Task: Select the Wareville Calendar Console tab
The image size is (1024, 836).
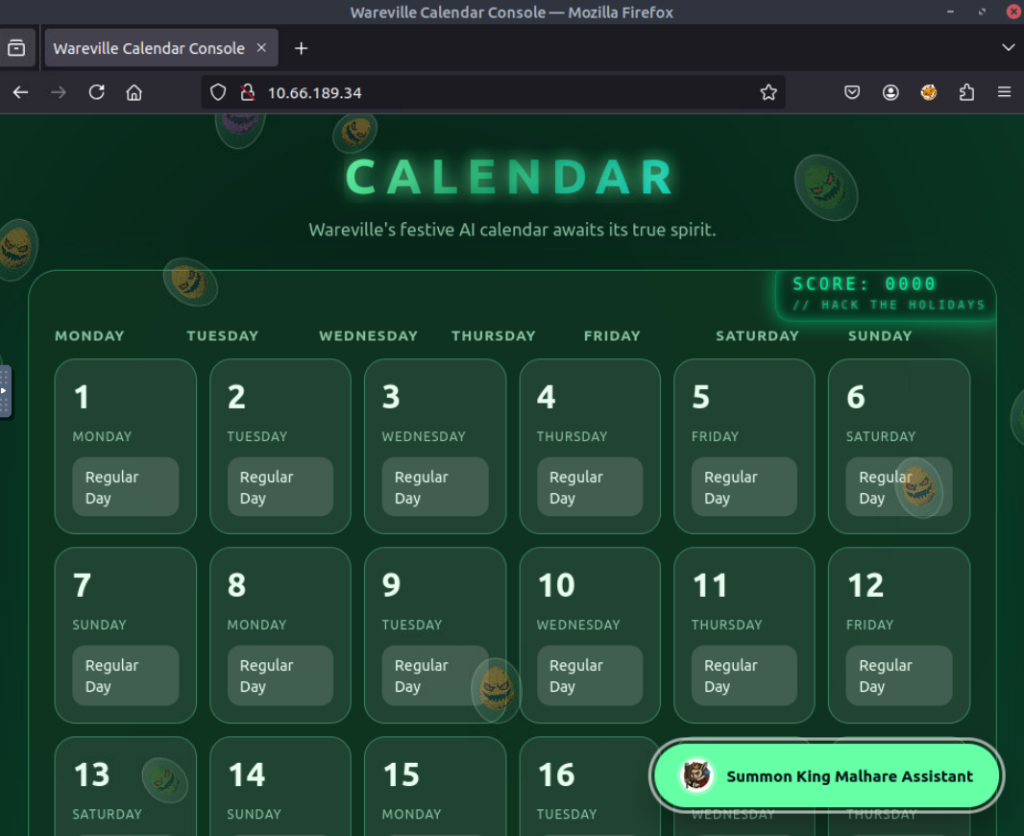Action: point(148,48)
